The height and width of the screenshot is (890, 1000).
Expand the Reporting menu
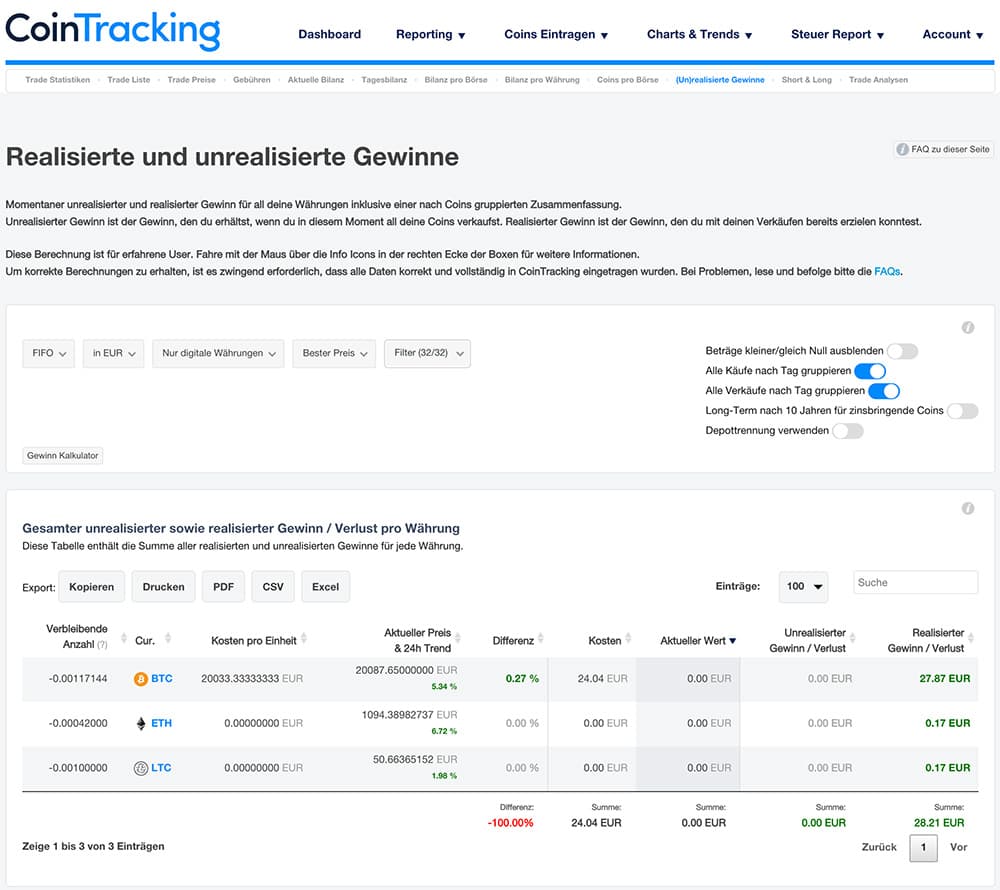tap(430, 34)
